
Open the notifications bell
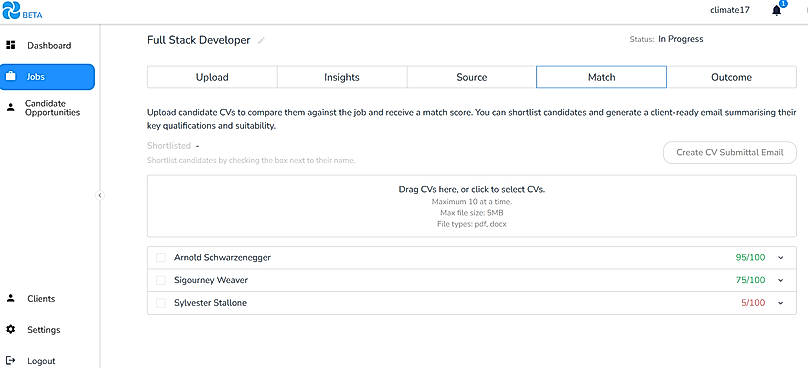[777, 10]
